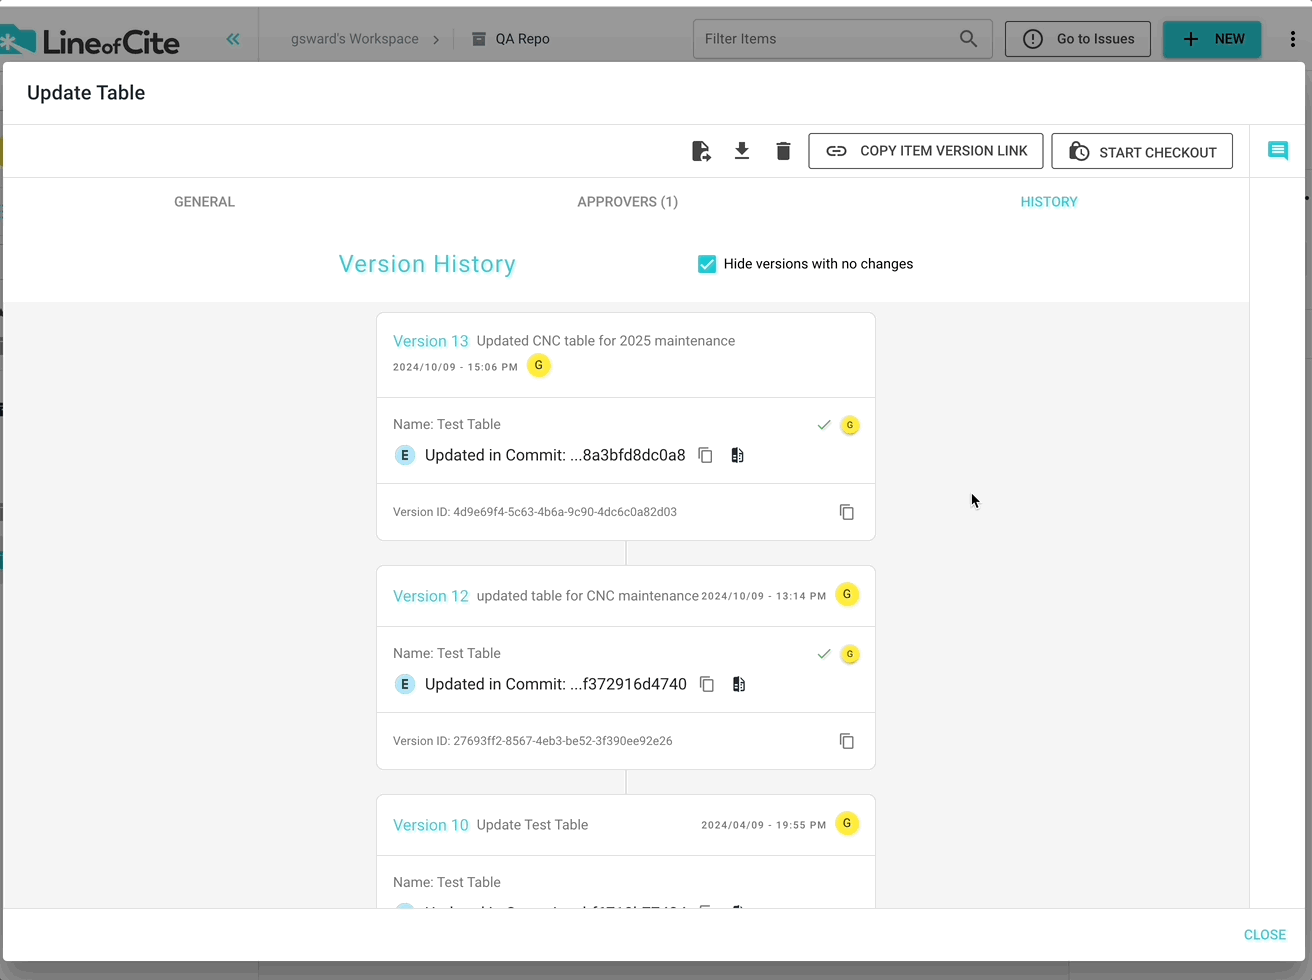Open the Approvers (1) tab
The height and width of the screenshot is (980, 1312).
627,202
